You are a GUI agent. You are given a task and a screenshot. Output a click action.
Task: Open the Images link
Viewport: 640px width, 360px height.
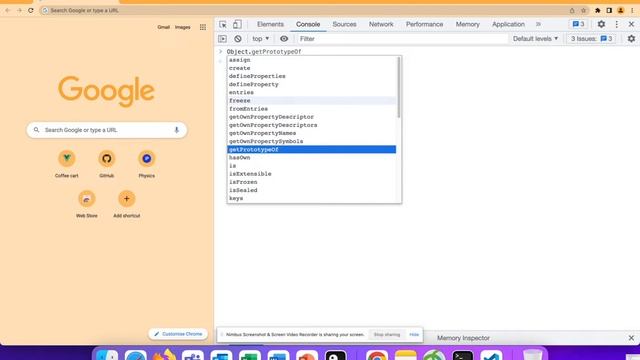pyautogui.click(x=182, y=27)
